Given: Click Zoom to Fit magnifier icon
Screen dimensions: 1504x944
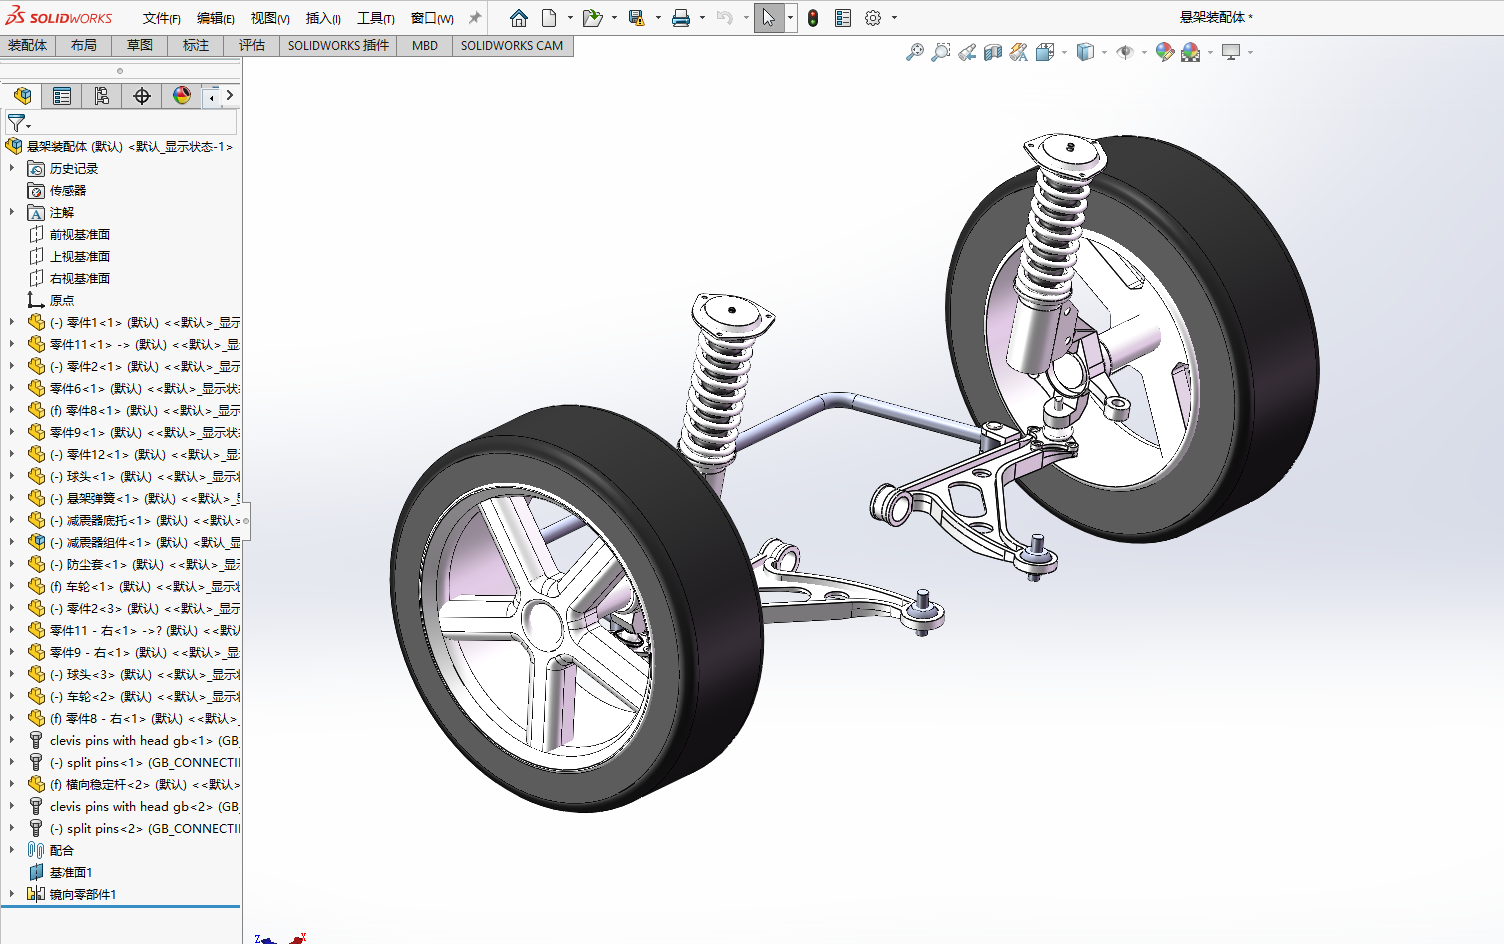Looking at the screenshot, I should pos(914,52).
